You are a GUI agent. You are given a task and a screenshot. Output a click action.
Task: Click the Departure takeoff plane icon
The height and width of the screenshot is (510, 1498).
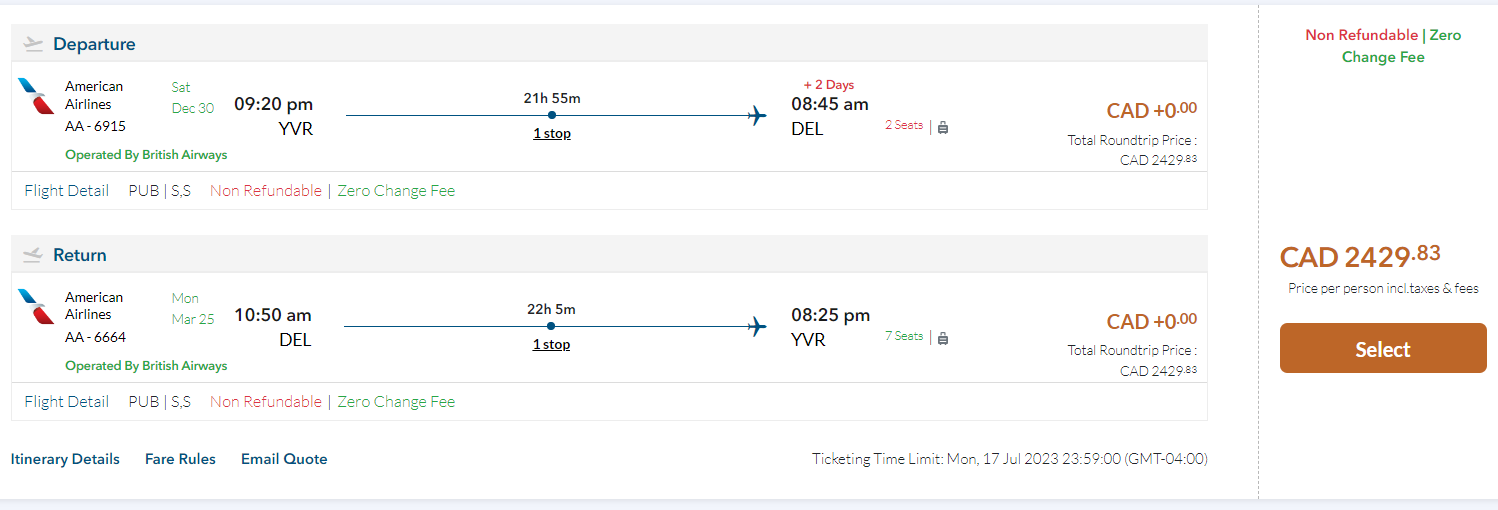34,44
